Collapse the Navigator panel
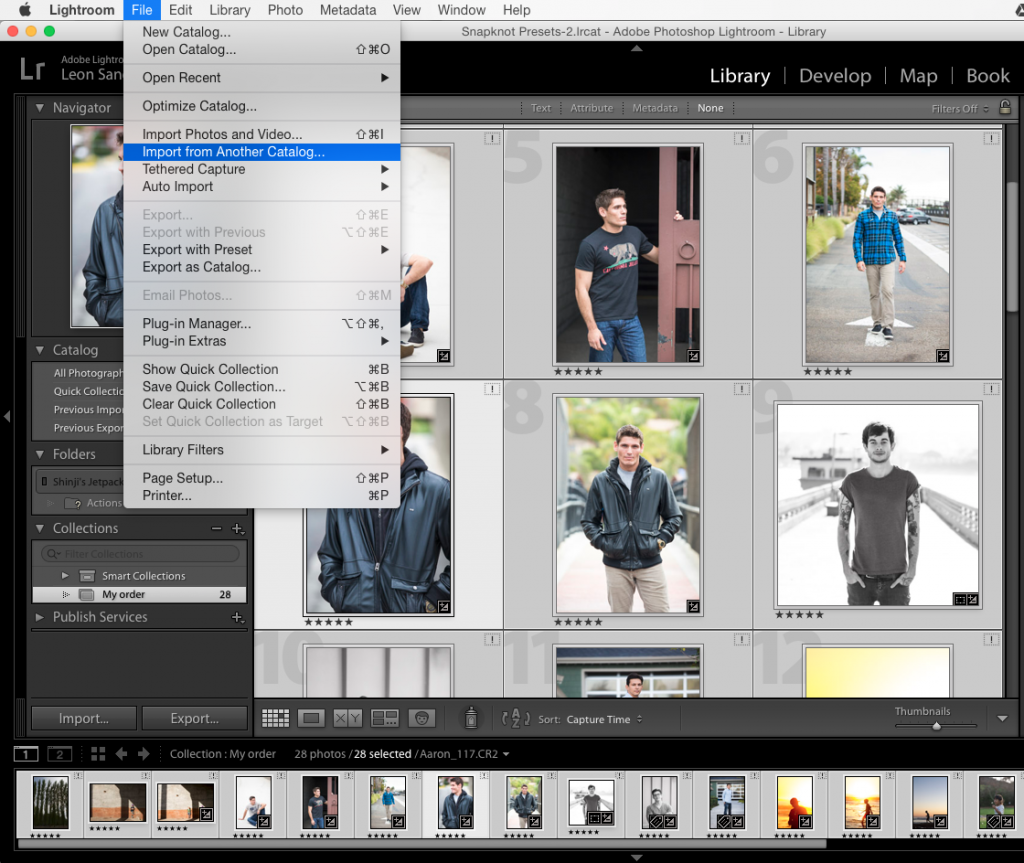The image size is (1024, 863). (41, 107)
